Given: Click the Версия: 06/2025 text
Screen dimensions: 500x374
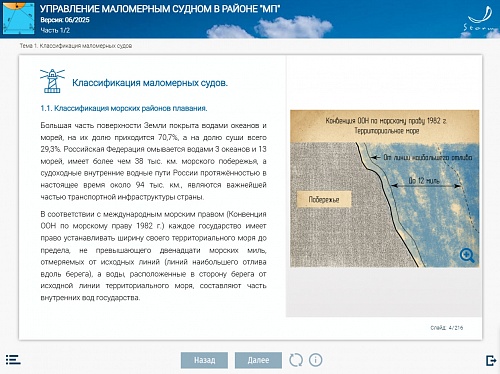Looking at the screenshot, I should click(x=65, y=20).
